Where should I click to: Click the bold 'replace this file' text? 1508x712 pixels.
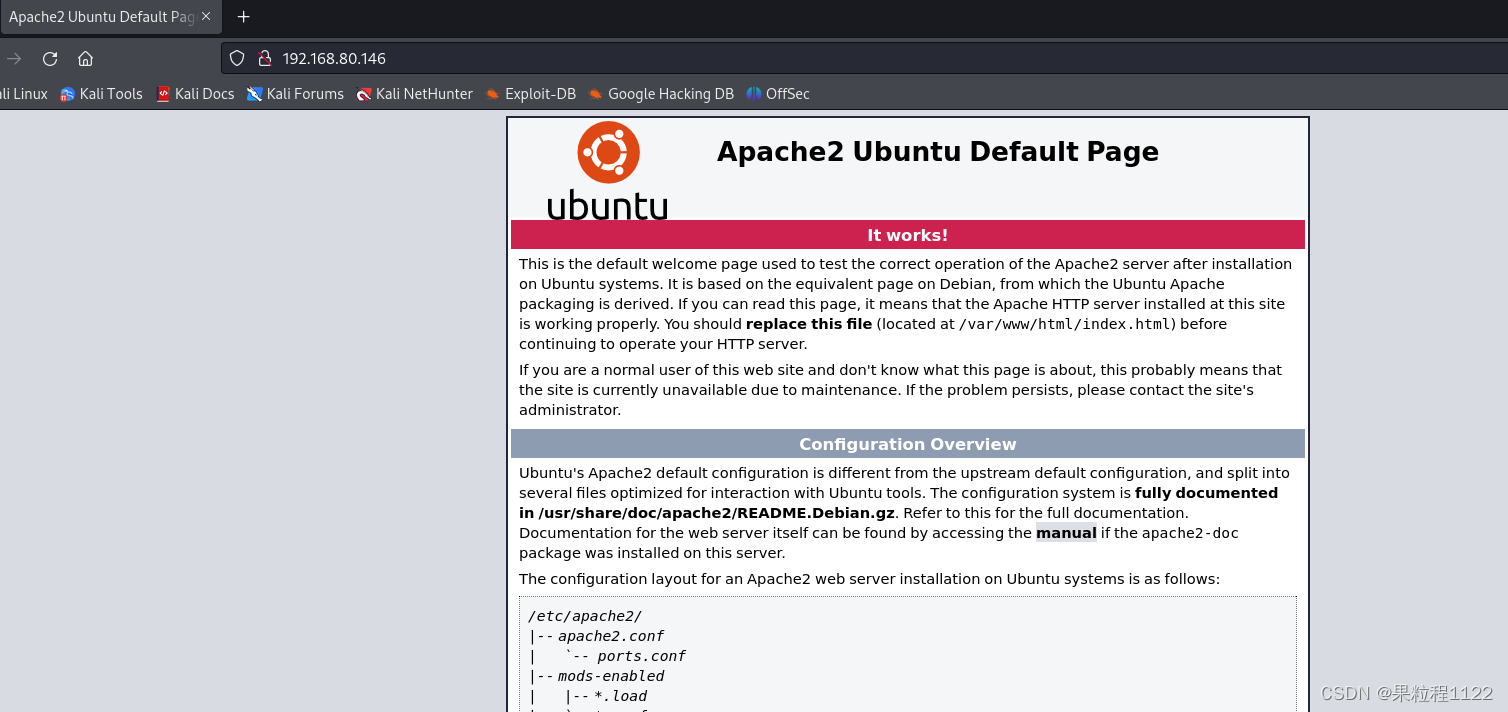[x=809, y=324]
